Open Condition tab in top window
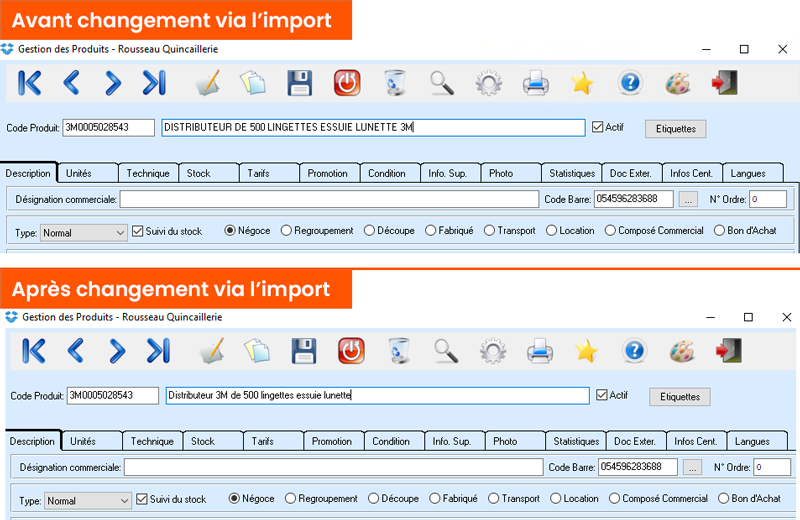800x520 pixels. point(390,174)
